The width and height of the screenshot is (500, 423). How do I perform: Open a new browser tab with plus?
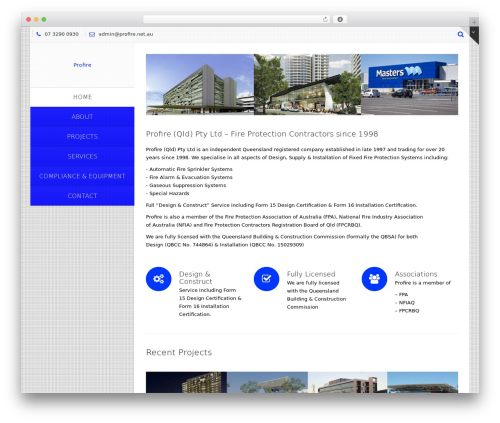coord(474,22)
